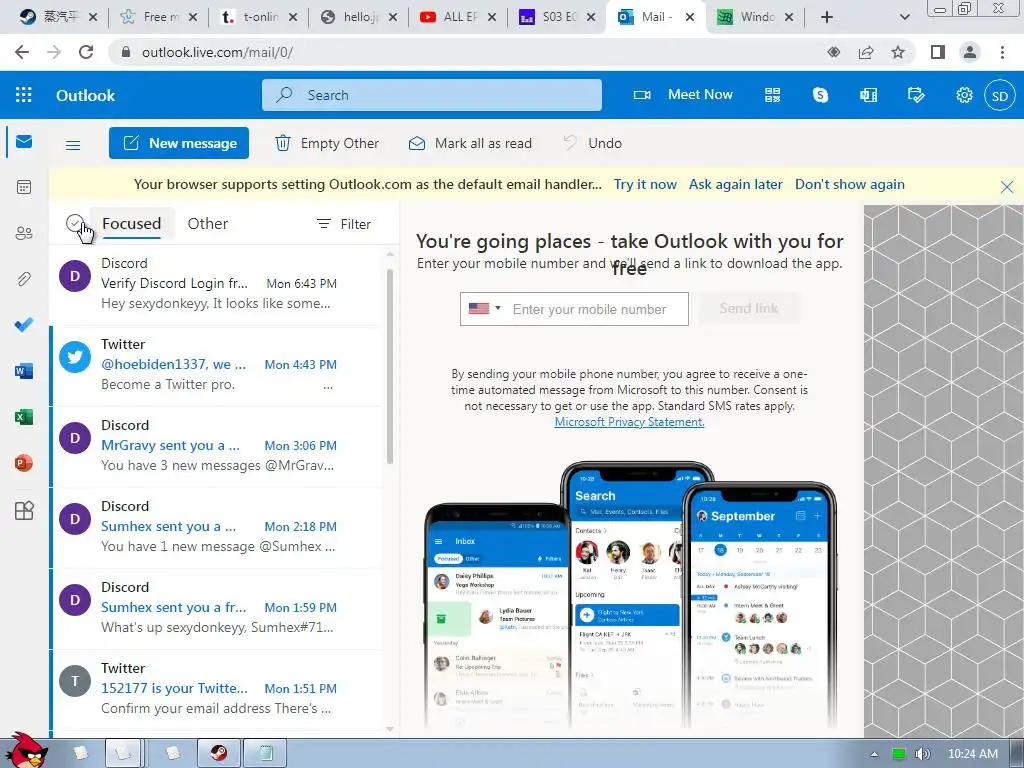Switch to the Other inbox tab
The height and width of the screenshot is (768, 1024).
(x=208, y=224)
